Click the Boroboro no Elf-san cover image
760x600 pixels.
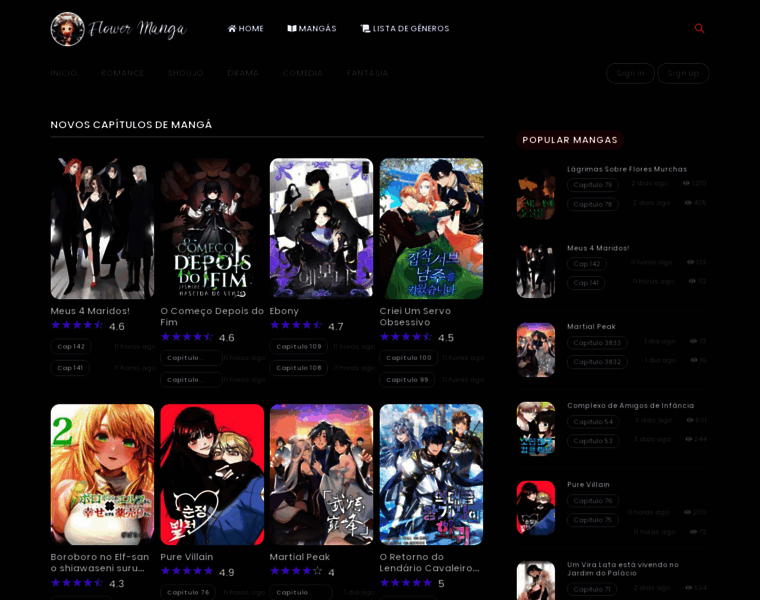(102, 474)
